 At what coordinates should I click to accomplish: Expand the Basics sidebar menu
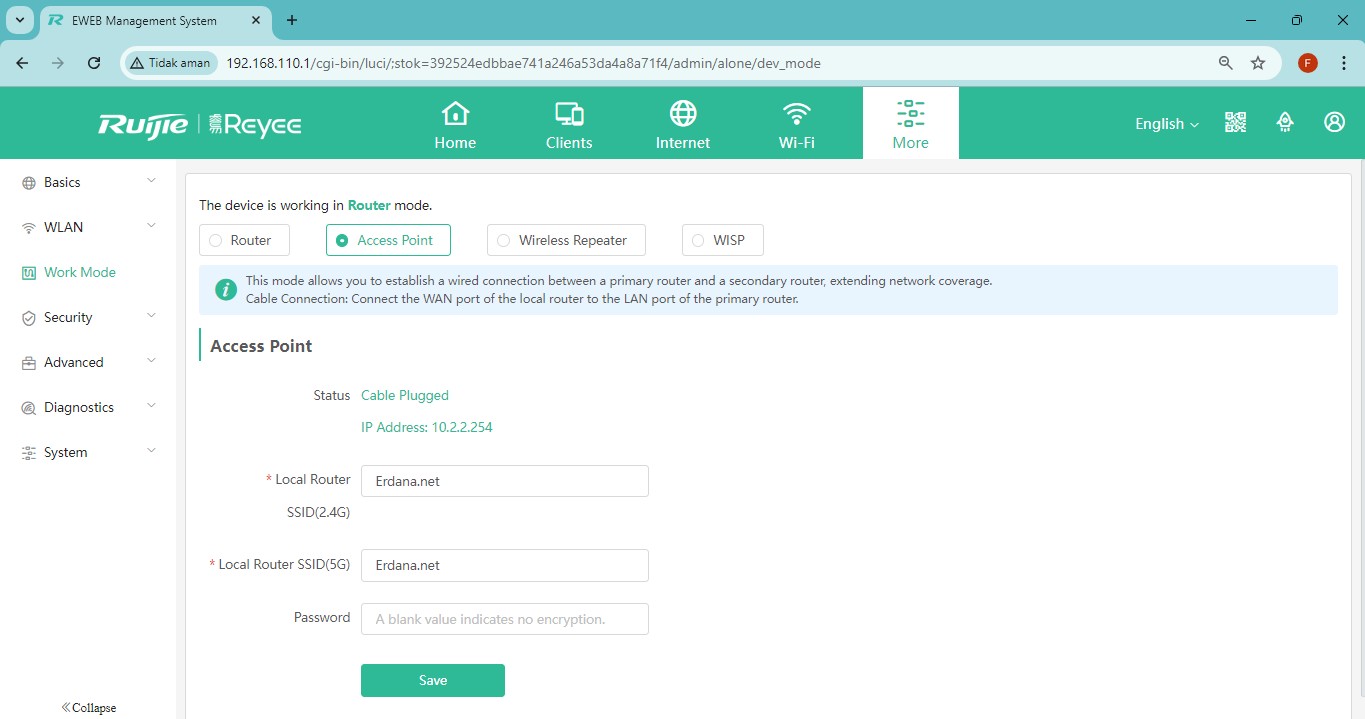click(88, 182)
